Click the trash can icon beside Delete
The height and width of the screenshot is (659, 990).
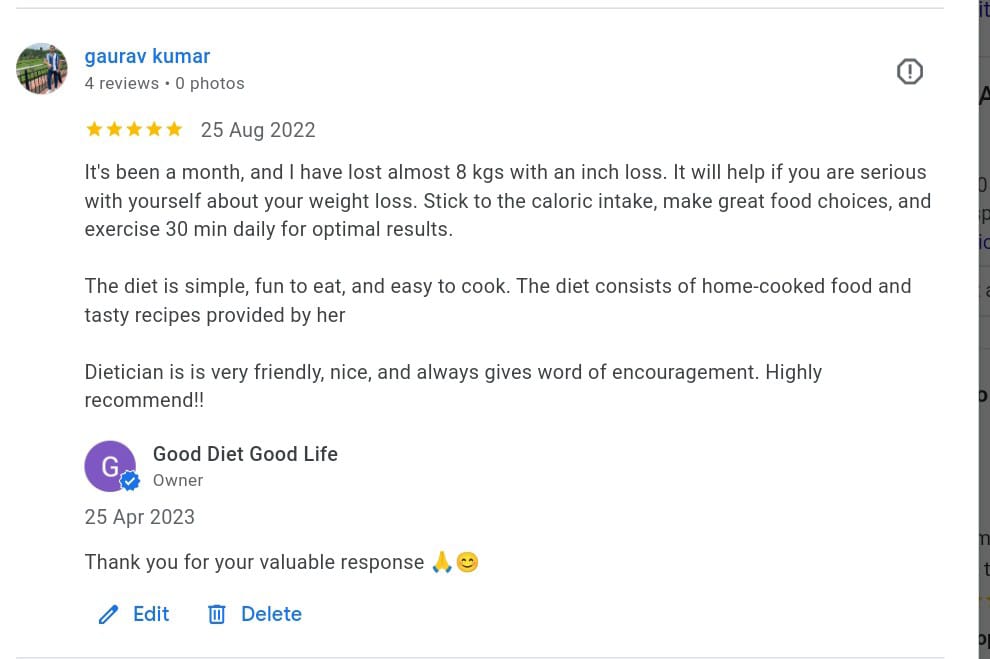coord(217,614)
